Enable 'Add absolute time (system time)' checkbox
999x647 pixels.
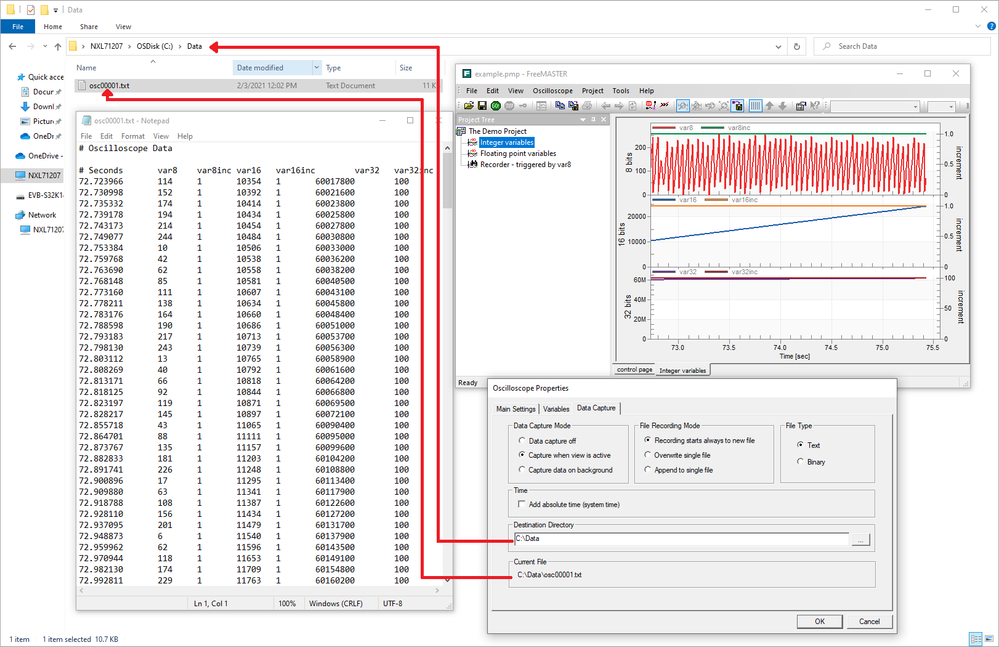pyautogui.click(x=522, y=504)
